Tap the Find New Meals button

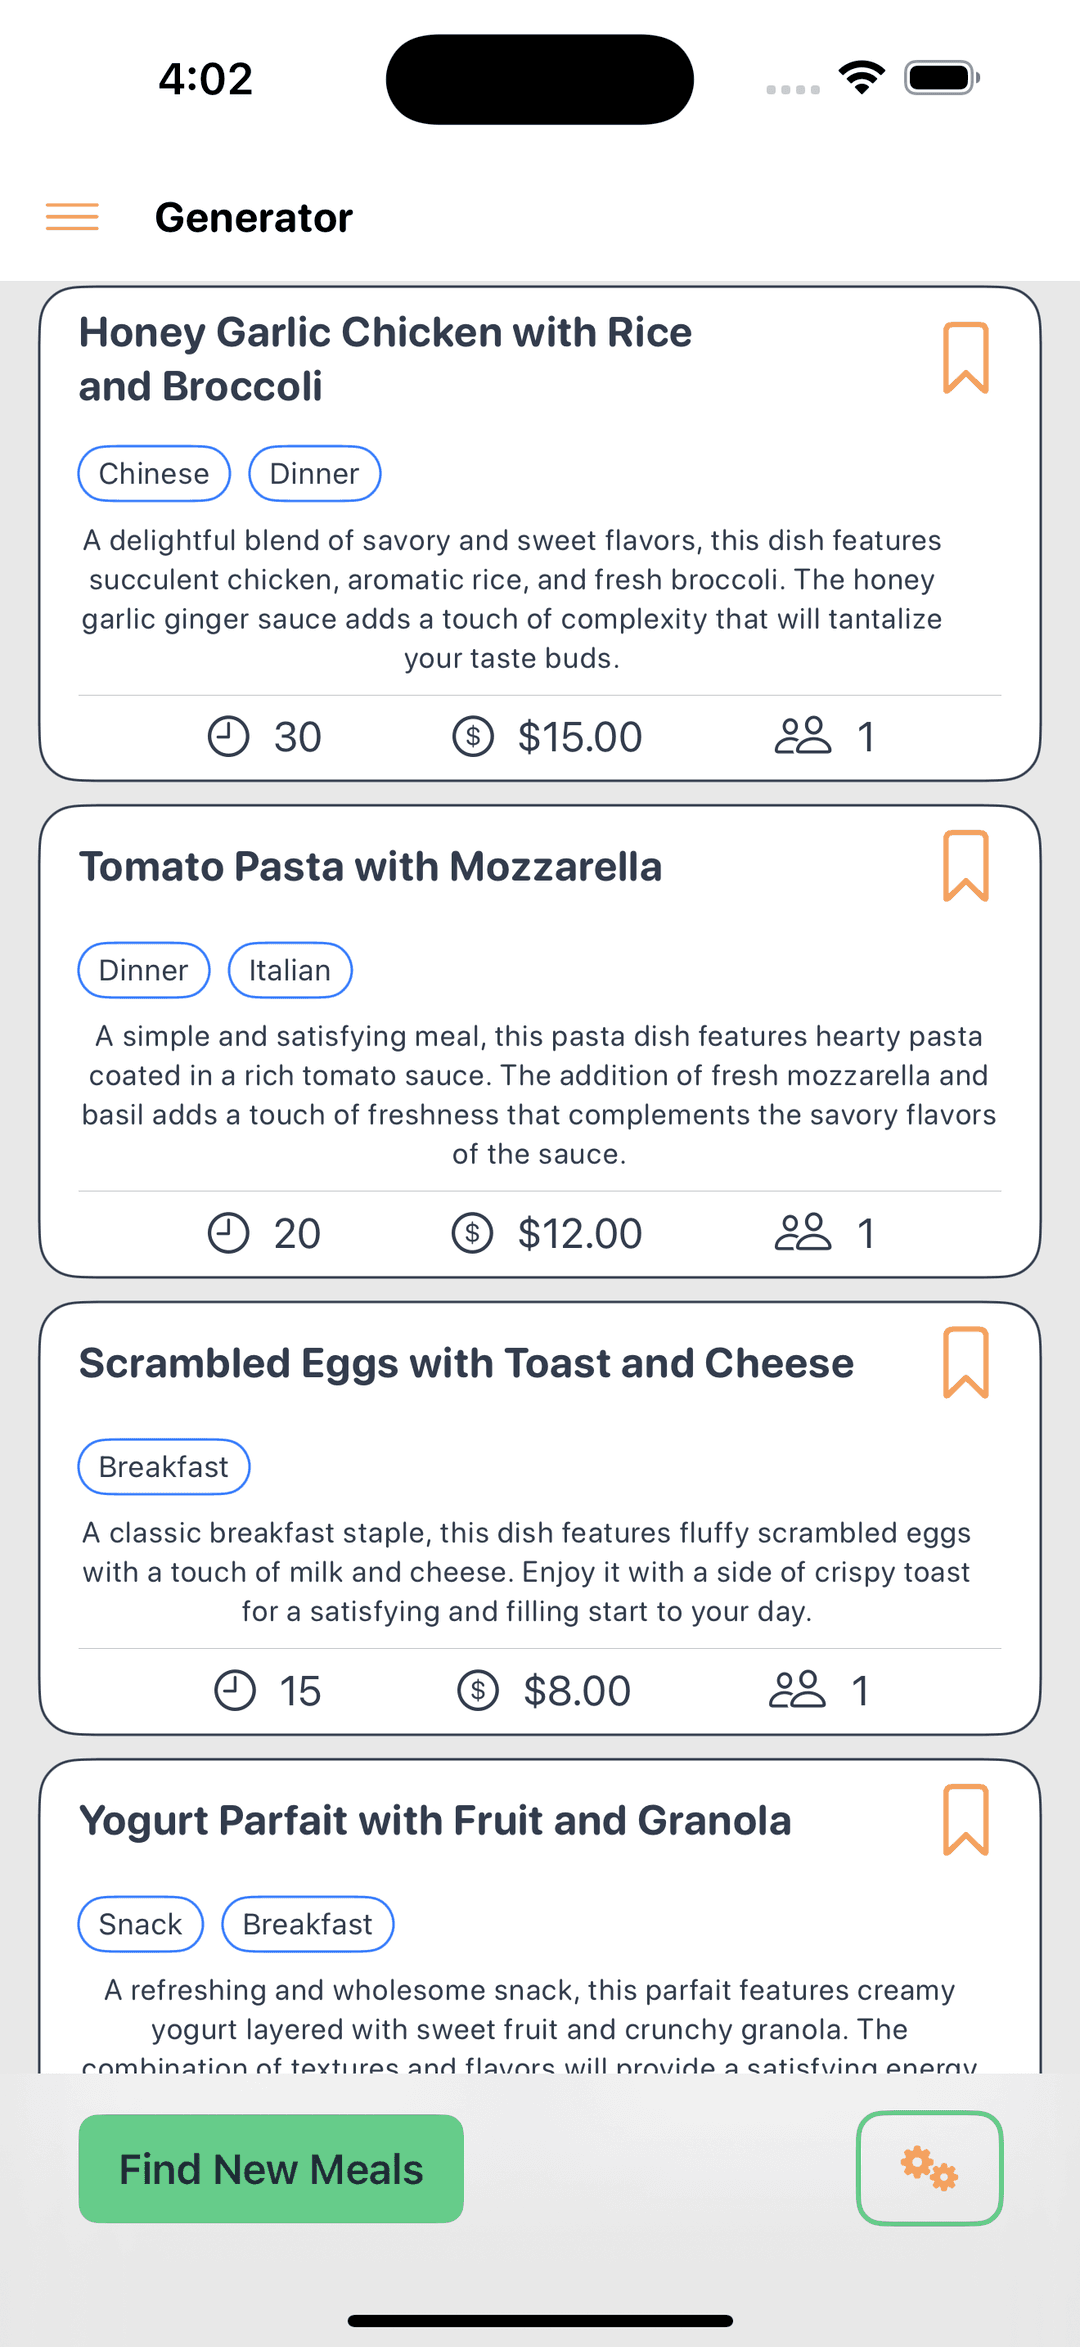[271, 2169]
